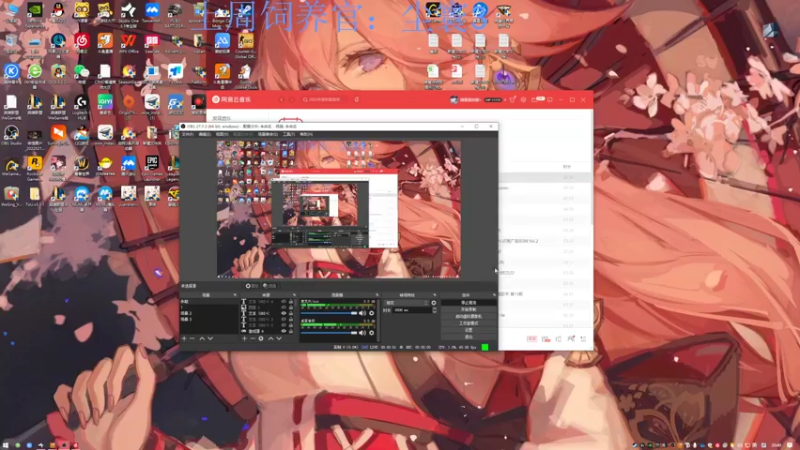
Task: Click the NetEase Music search field
Action: [x=324, y=99]
